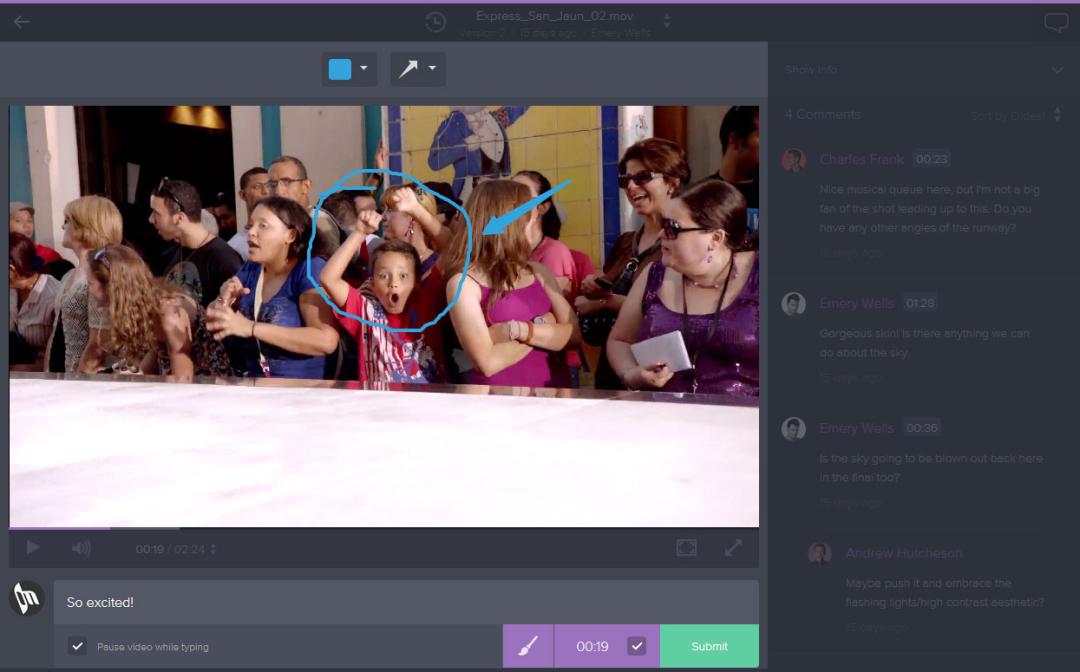This screenshot has height=672, width=1080.
Task: Toggle Pause video while typing checkbox
Action: click(x=77, y=646)
